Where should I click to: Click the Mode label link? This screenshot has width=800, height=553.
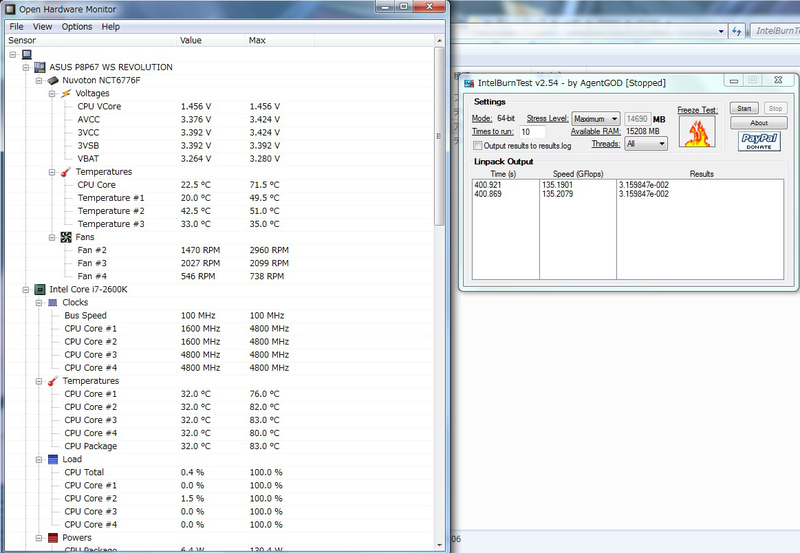point(482,118)
